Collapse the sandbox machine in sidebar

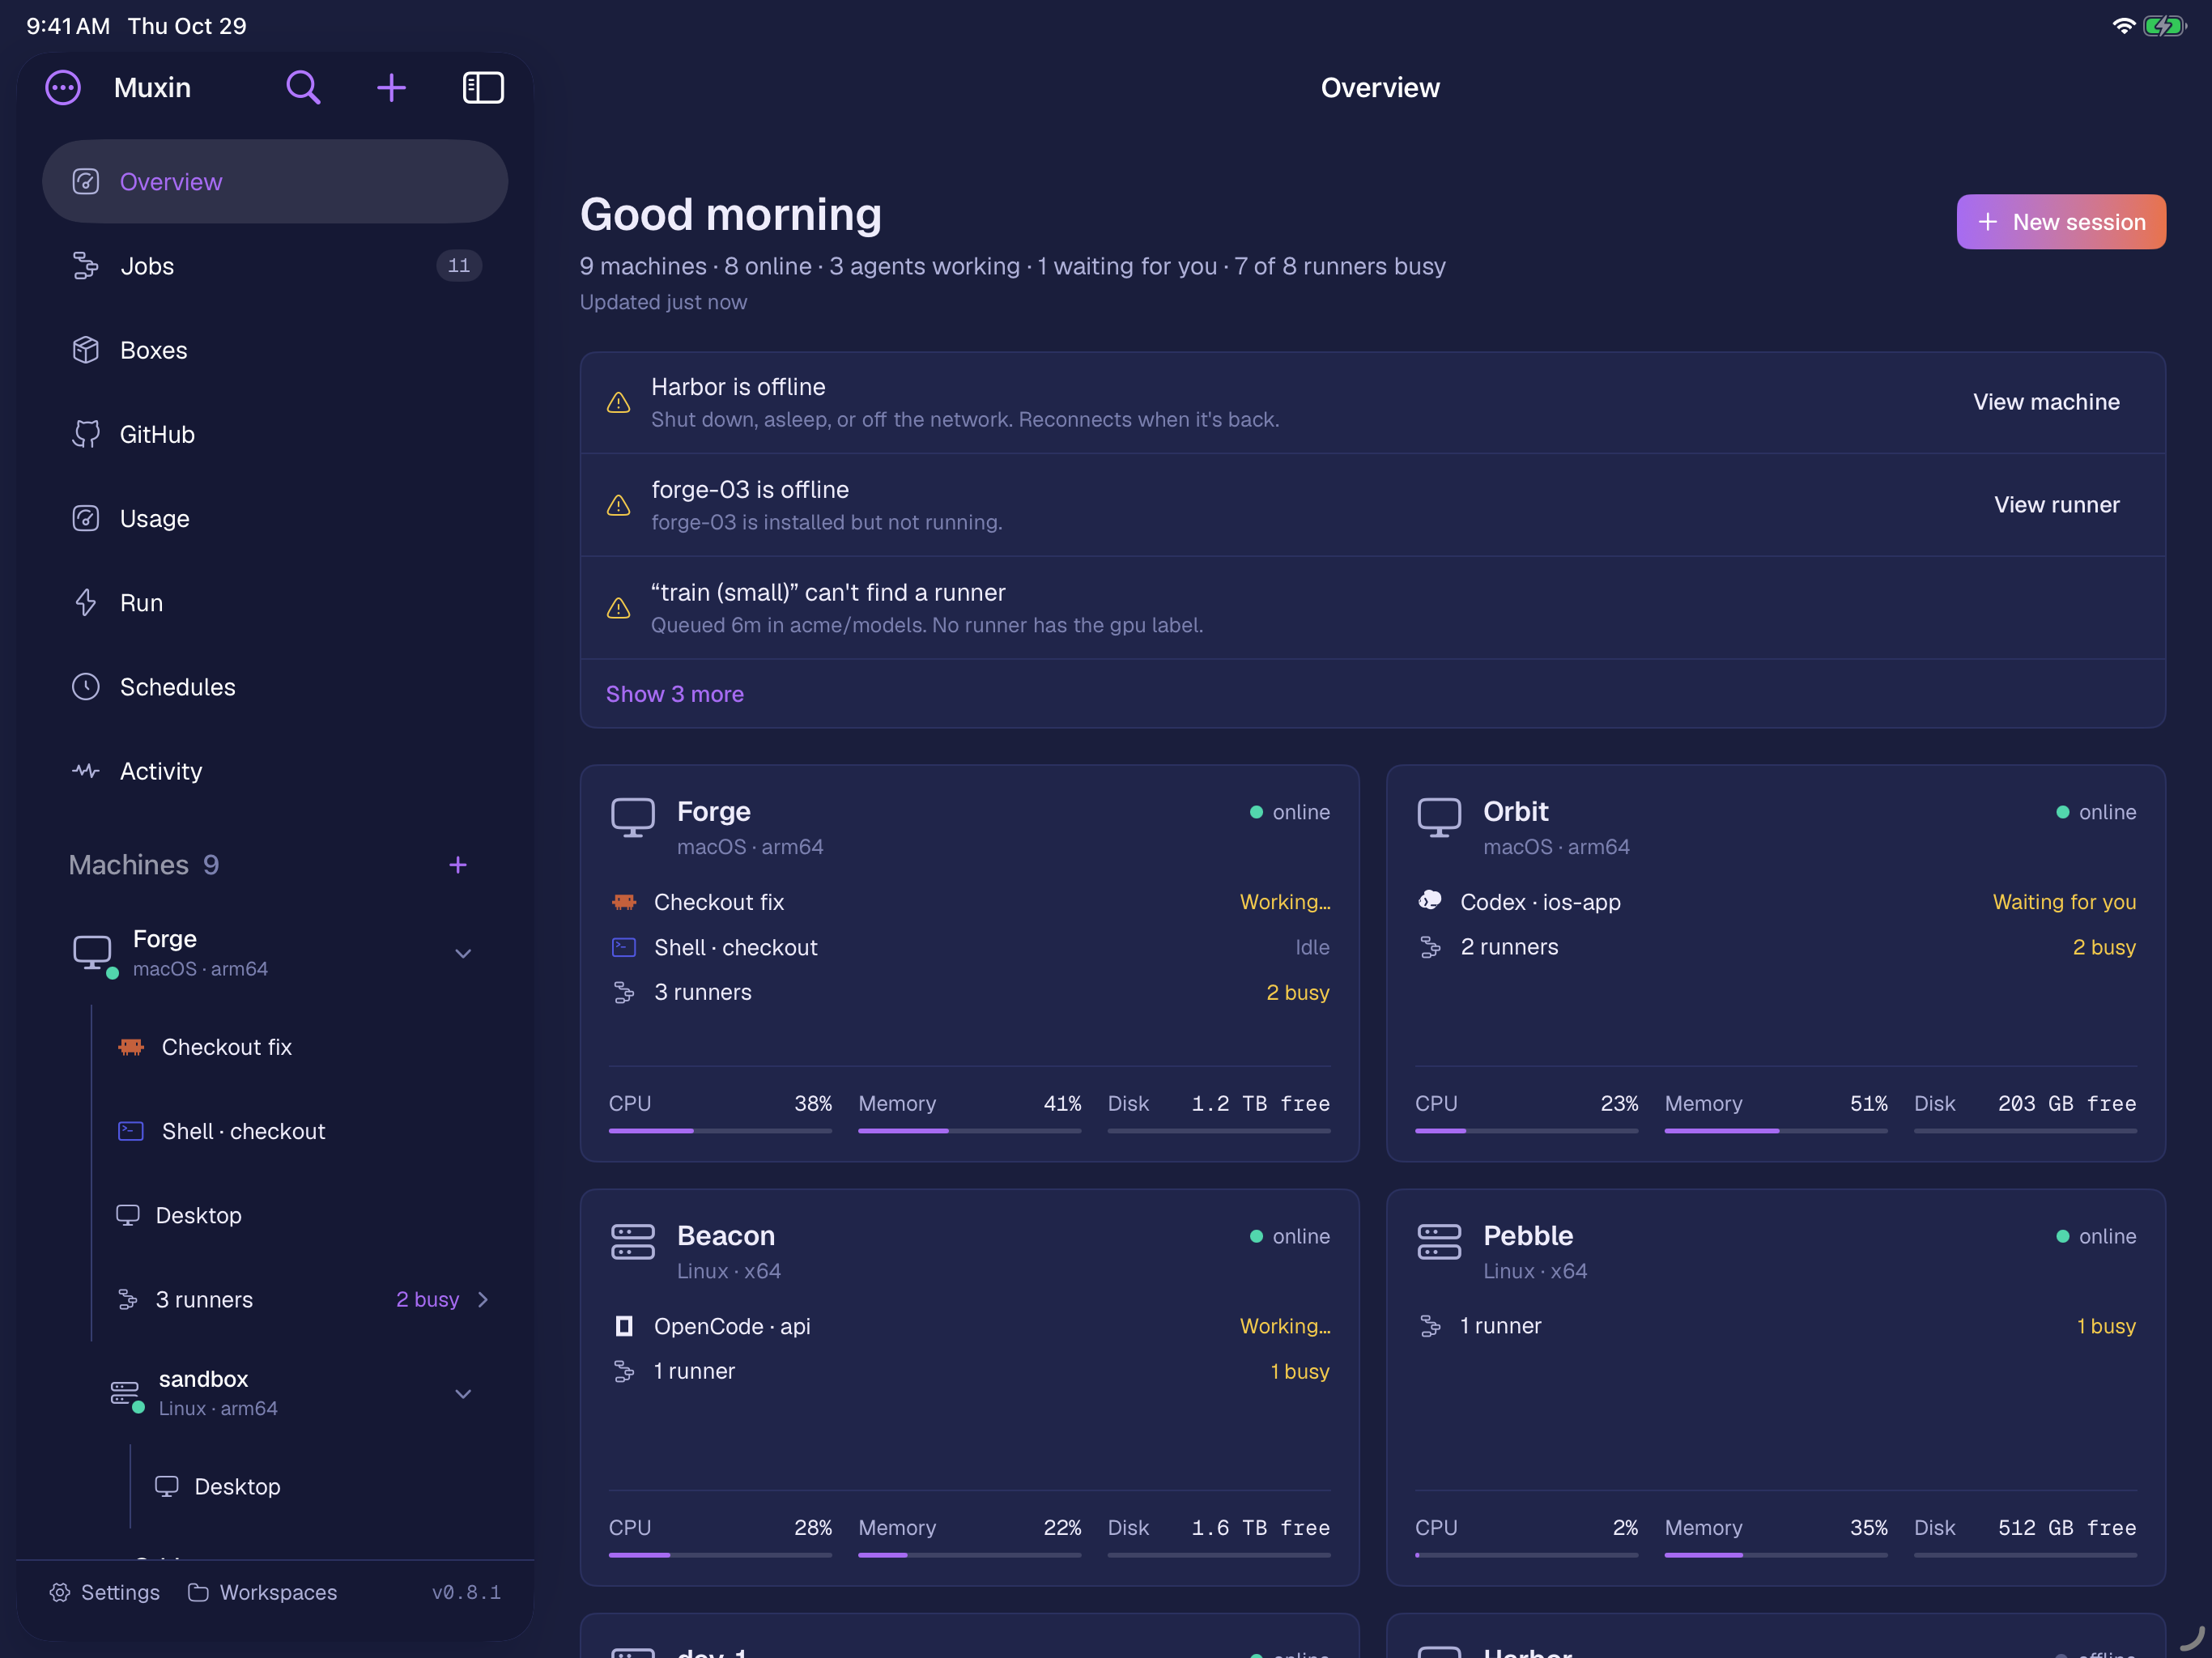pyautogui.click(x=463, y=1394)
